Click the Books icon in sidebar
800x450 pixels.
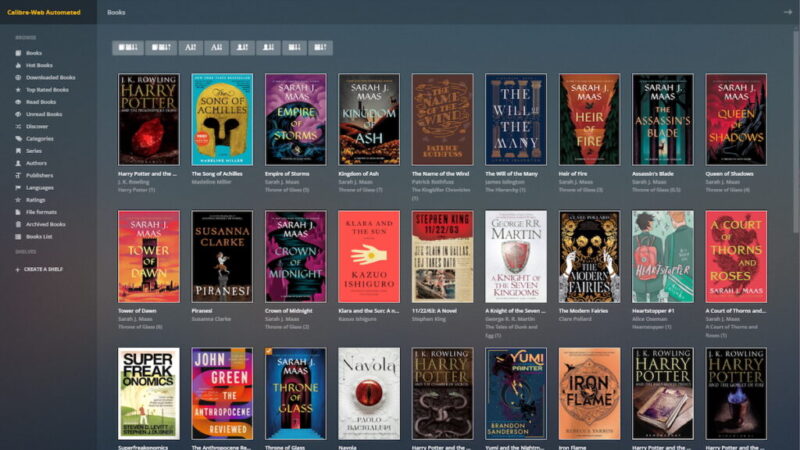pos(18,53)
